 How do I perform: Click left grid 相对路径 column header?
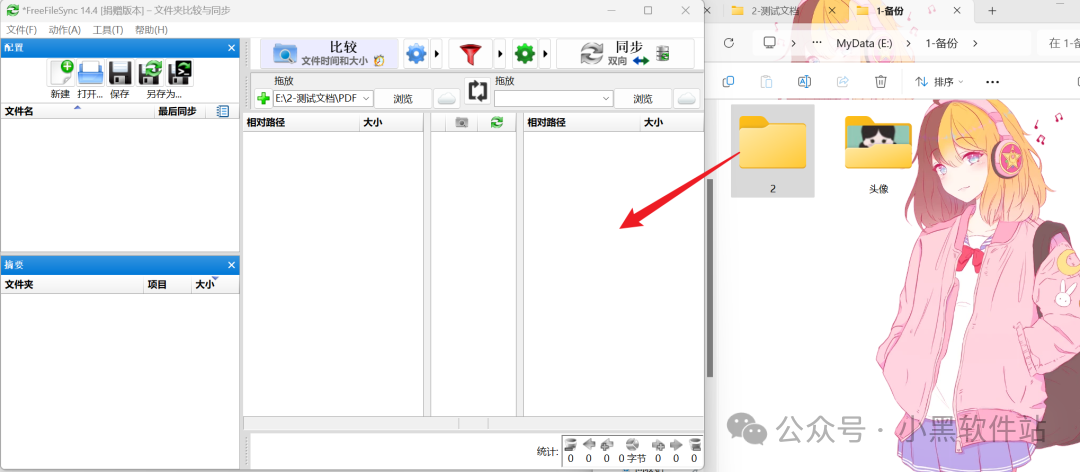301,123
